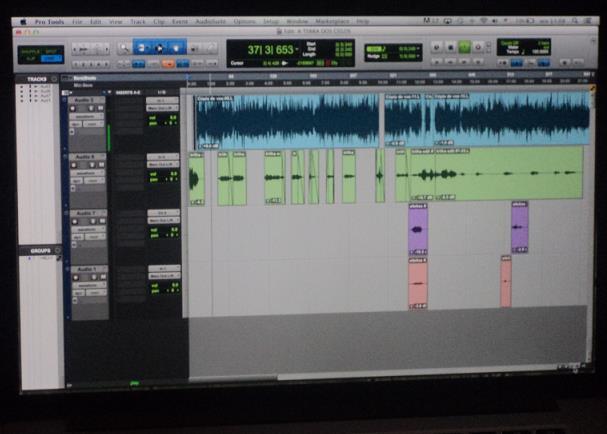Select the Selector tool

click(x=159, y=48)
